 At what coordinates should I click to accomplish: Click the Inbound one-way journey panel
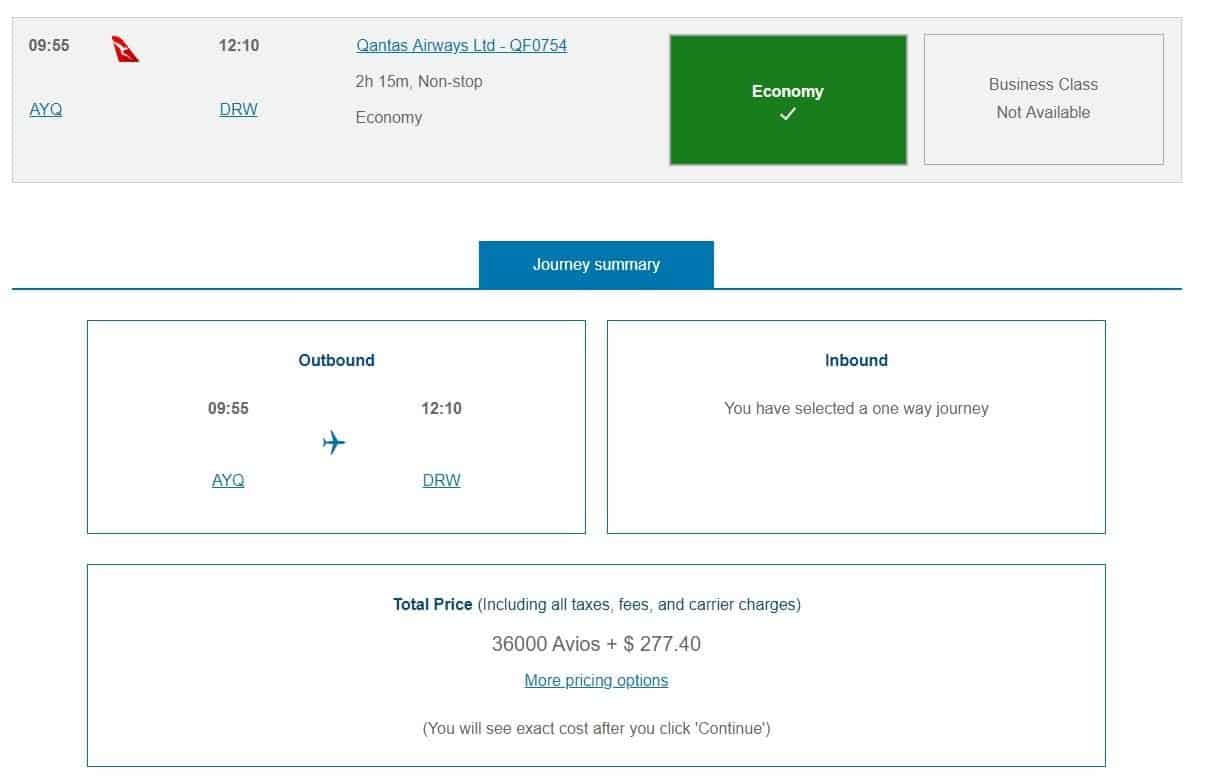[x=856, y=425]
